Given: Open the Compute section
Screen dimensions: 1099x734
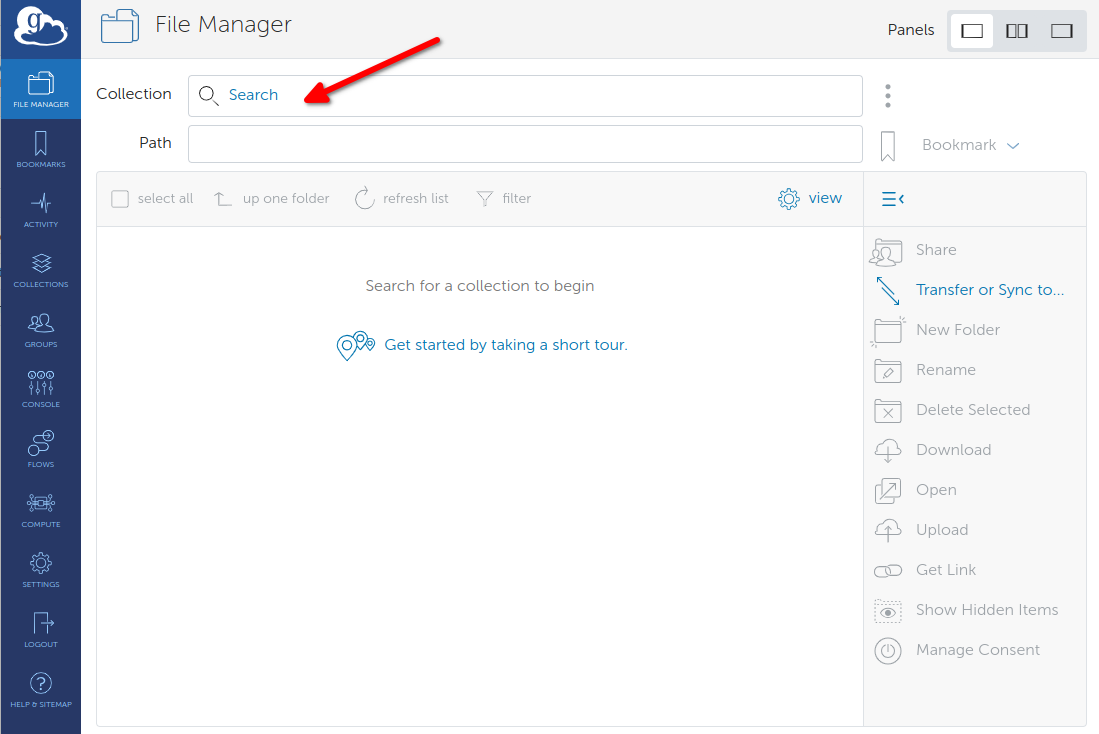Looking at the screenshot, I should 41,509.
